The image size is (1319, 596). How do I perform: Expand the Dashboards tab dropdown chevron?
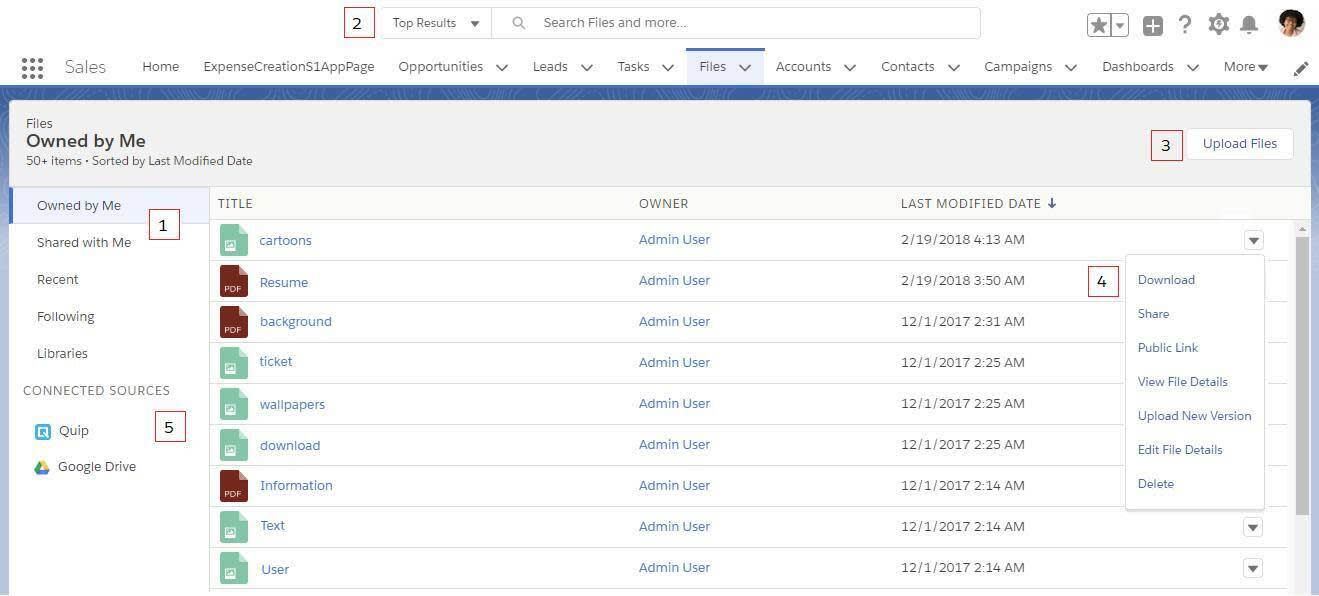tap(1193, 68)
